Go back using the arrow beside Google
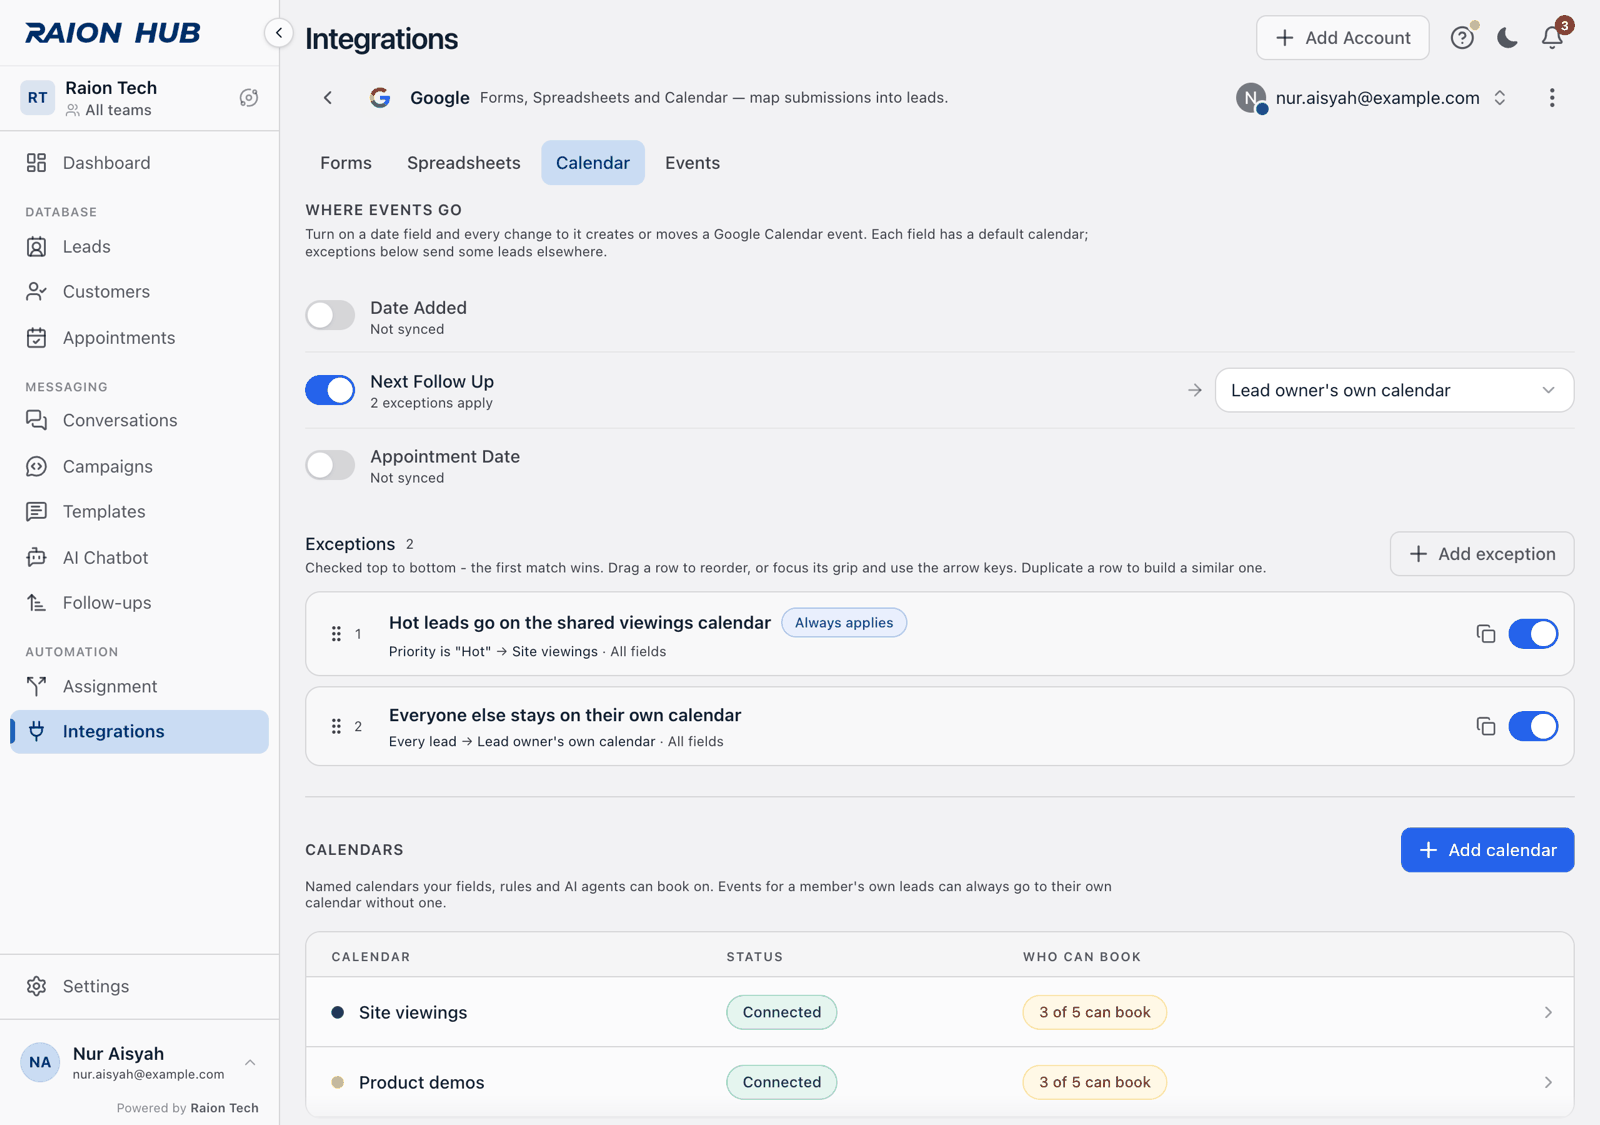The height and width of the screenshot is (1125, 1600). pyautogui.click(x=328, y=98)
